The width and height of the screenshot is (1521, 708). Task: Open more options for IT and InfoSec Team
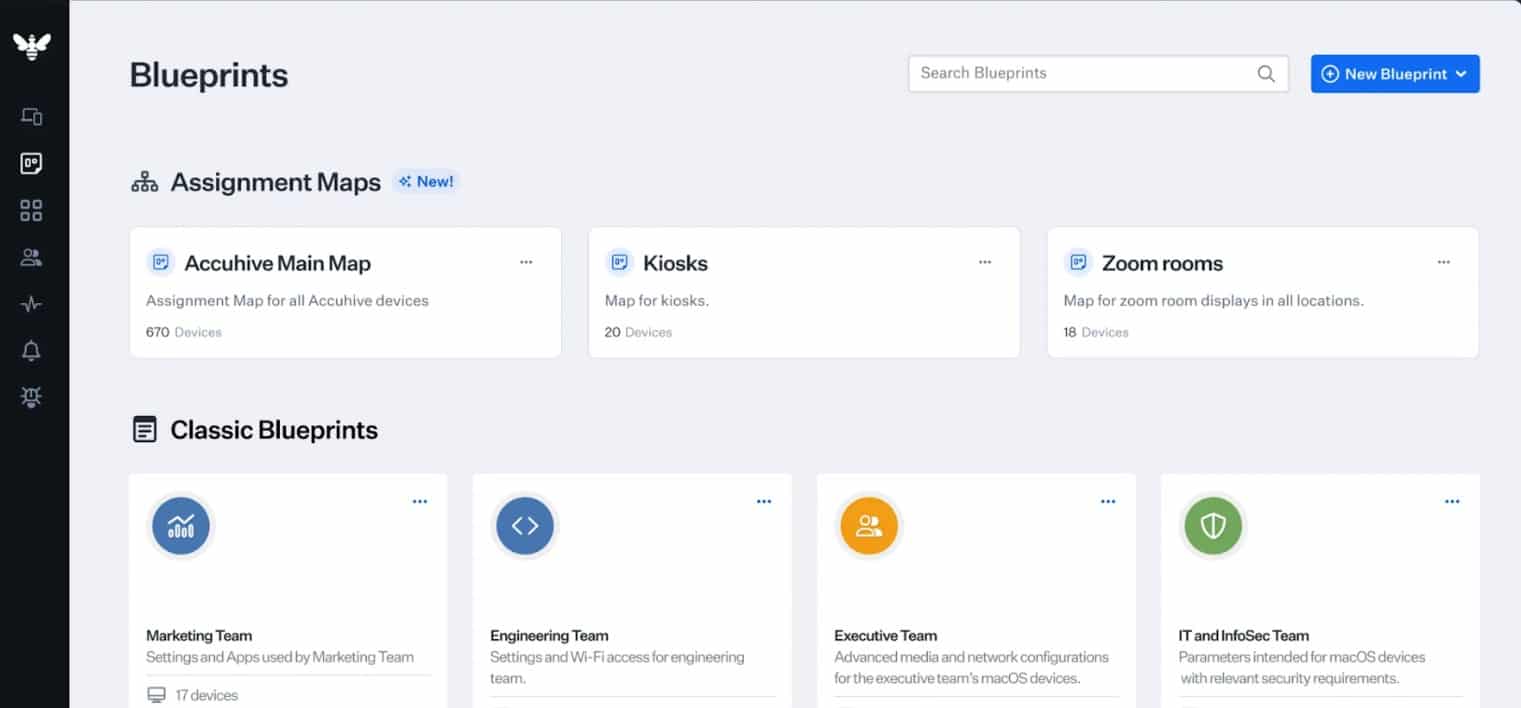click(1452, 502)
